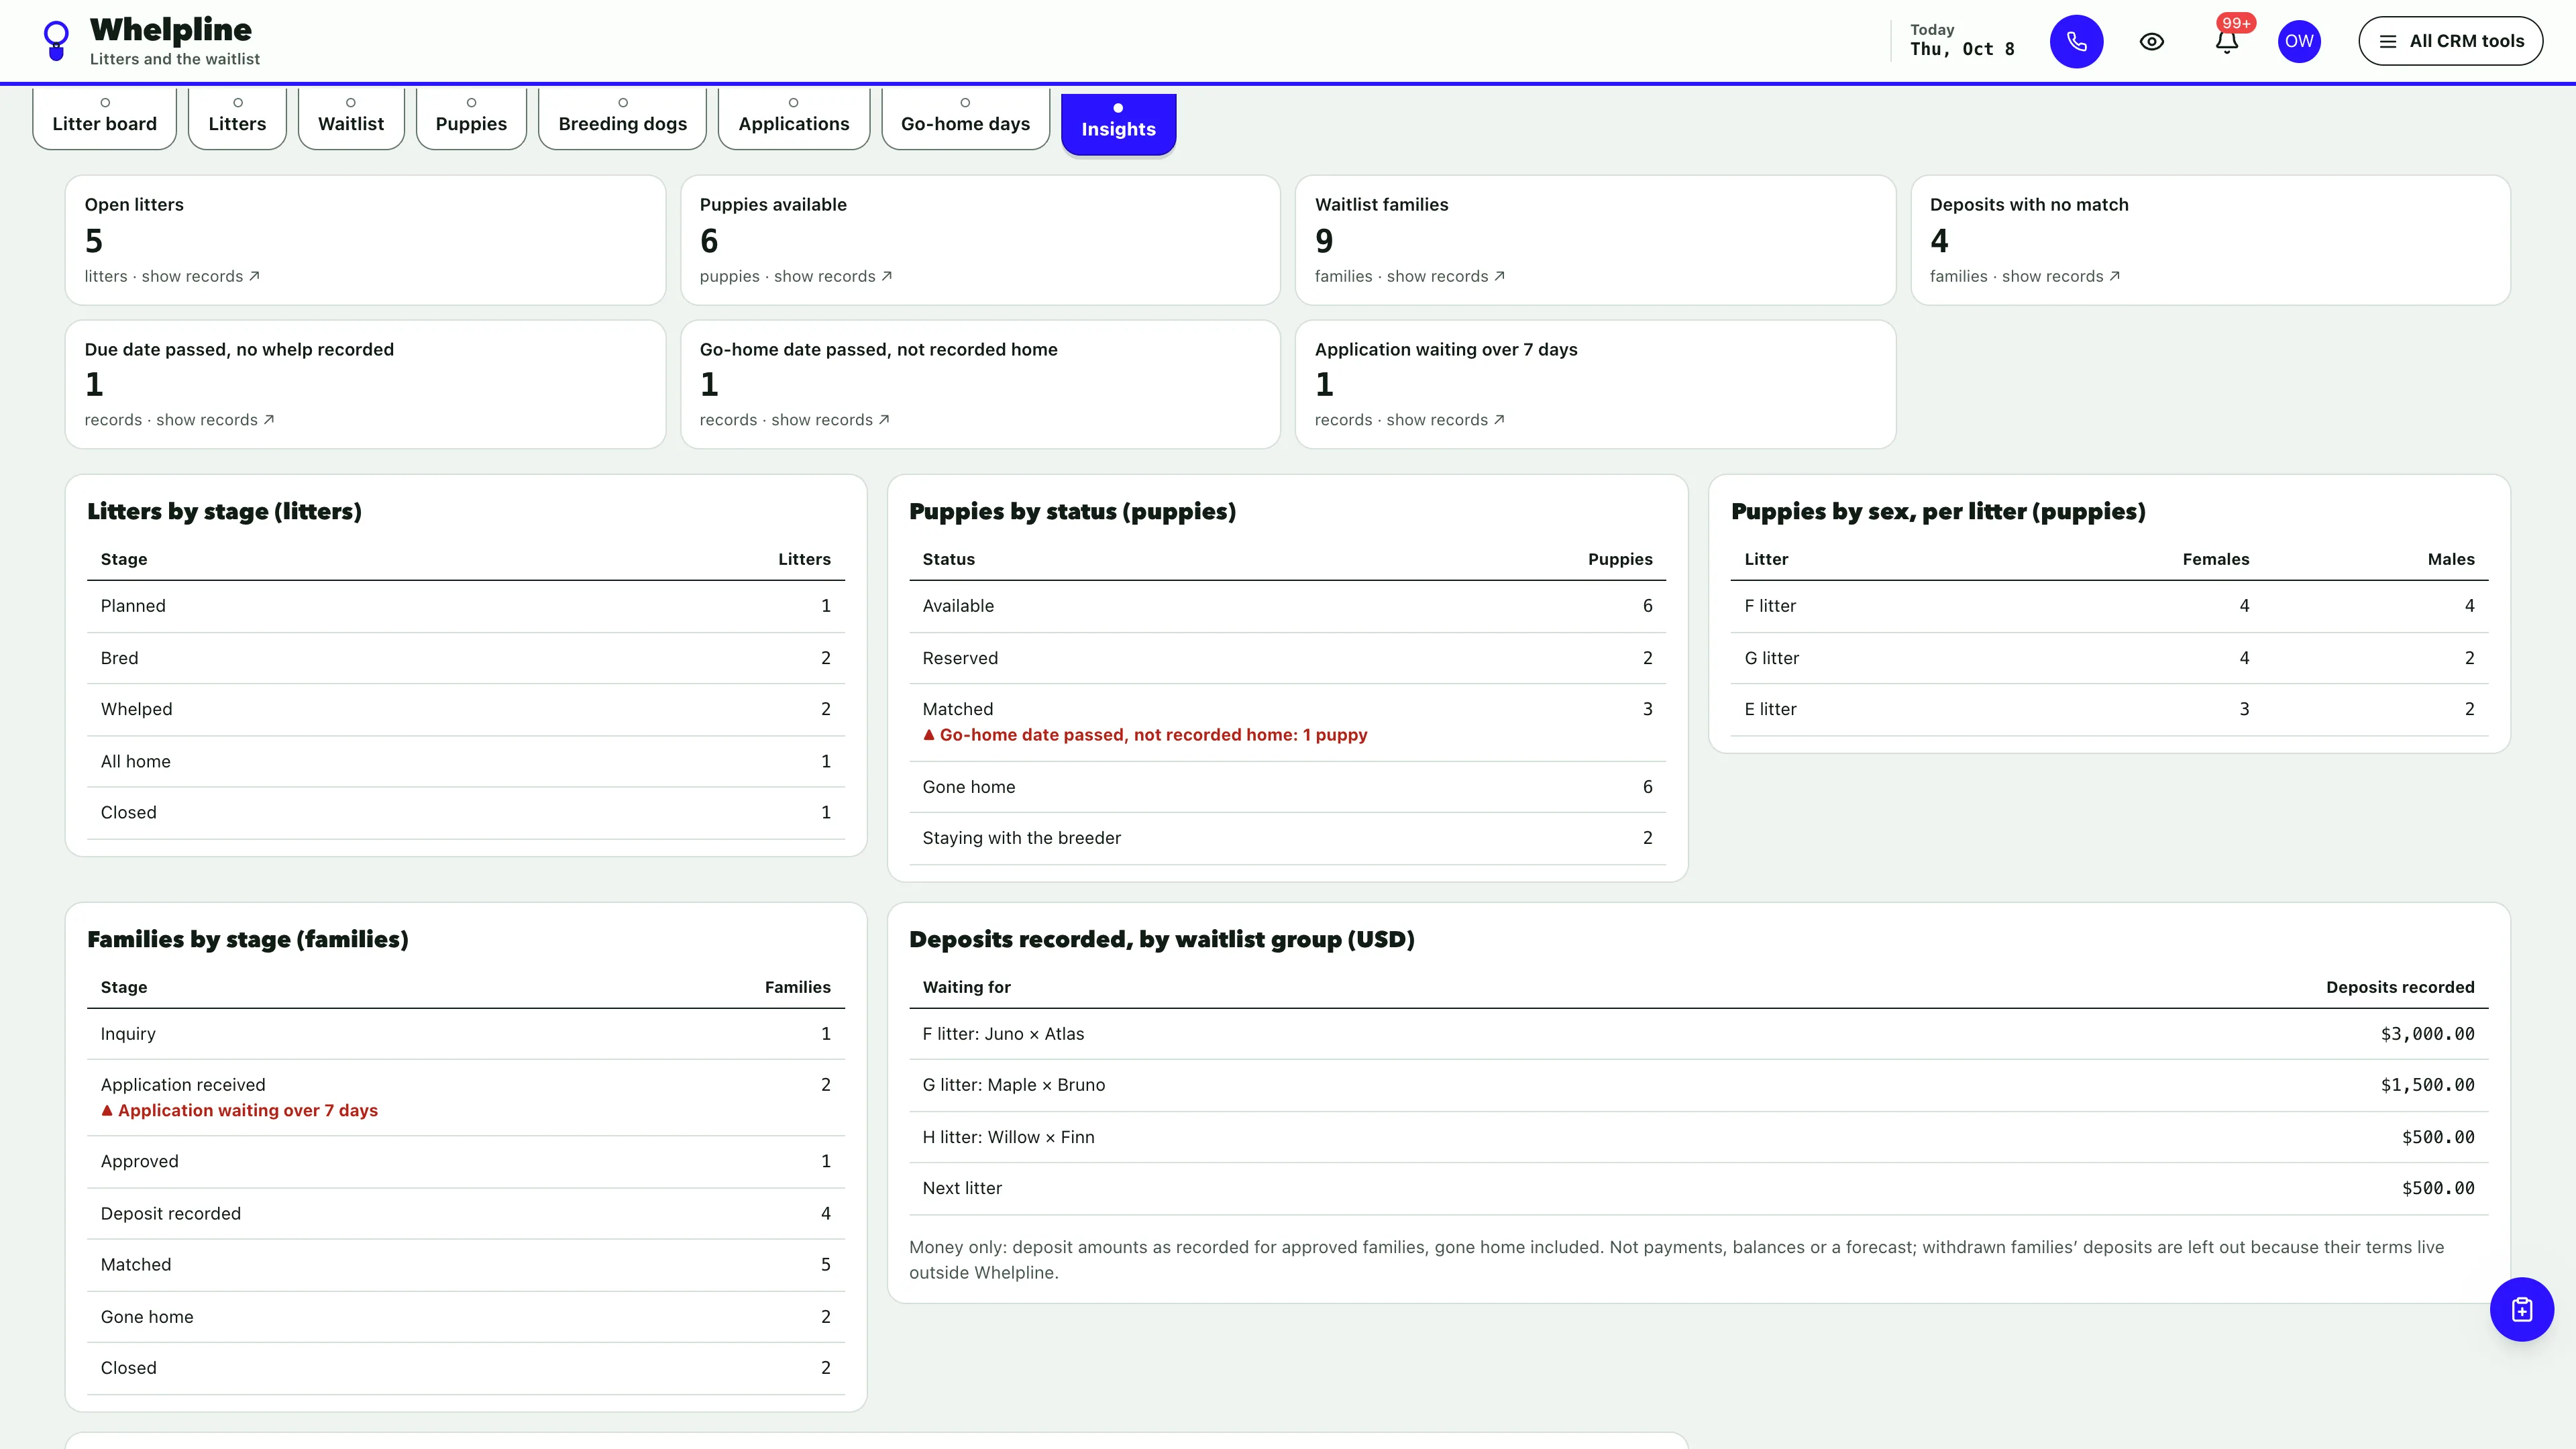Open the All CRM tools menu

(2450, 41)
